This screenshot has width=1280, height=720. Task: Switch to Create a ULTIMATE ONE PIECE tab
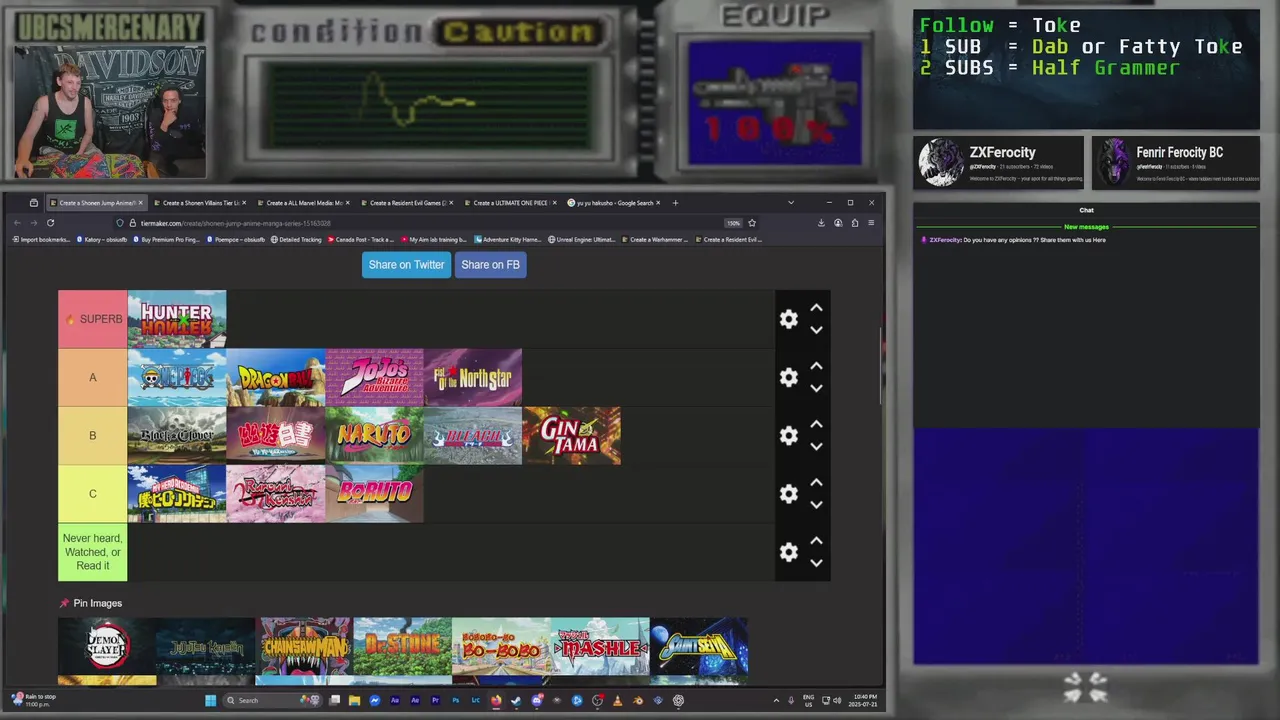[x=509, y=203]
